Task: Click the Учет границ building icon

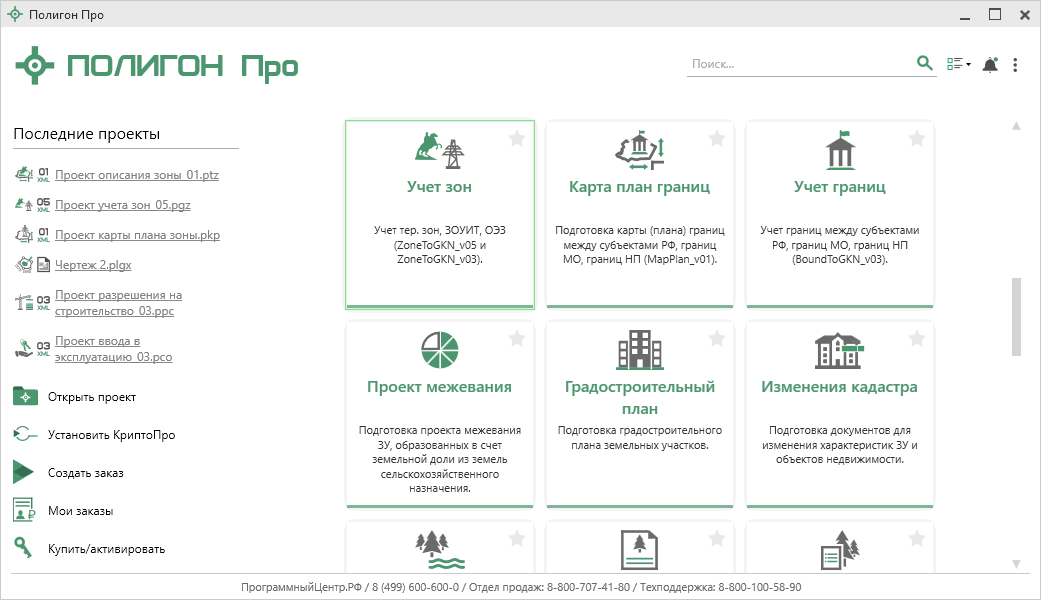Action: pyautogui.click(x=840, y=151)
